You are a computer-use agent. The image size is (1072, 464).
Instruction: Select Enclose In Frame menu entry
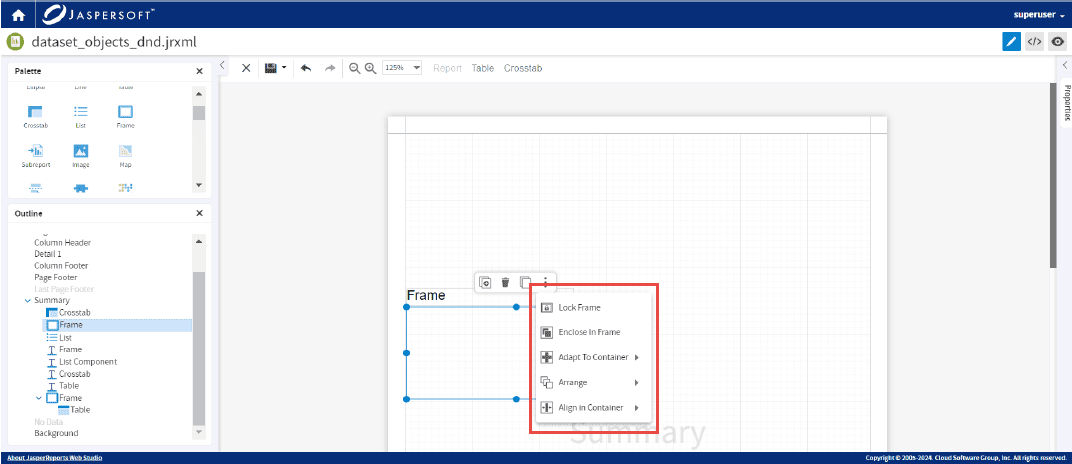click(589, 332)
